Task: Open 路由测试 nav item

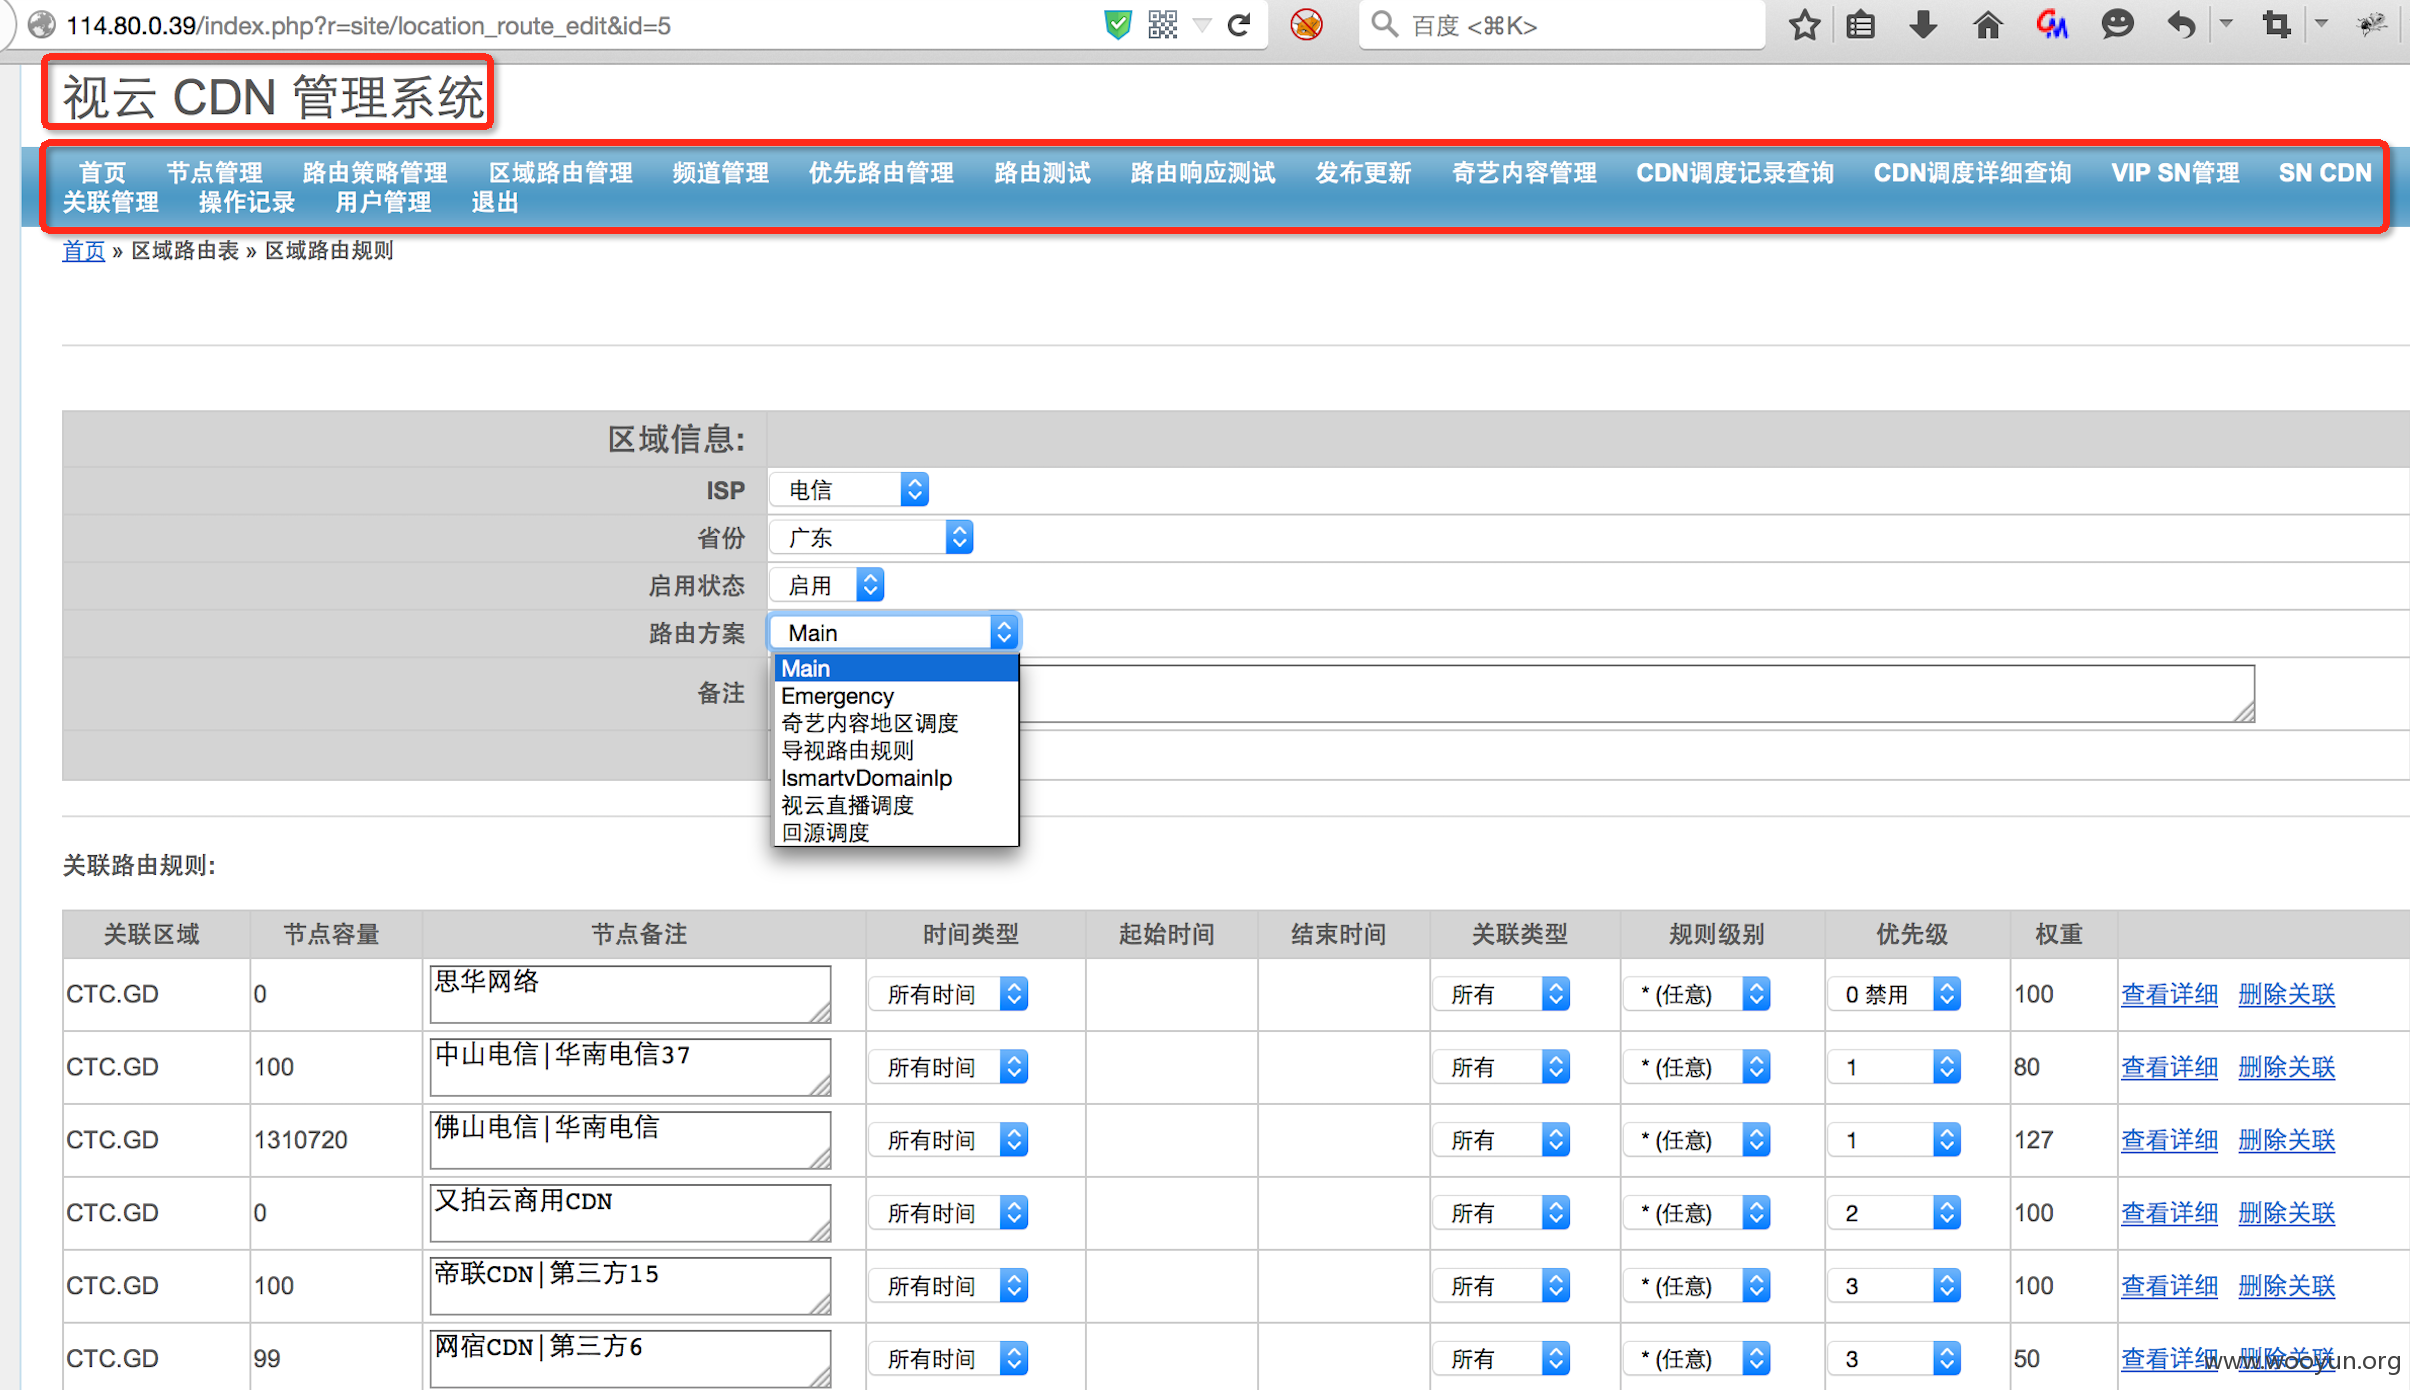Action: pos(1042,173)
